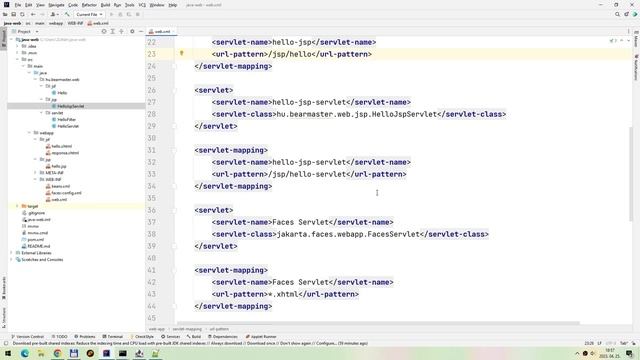Click the editor vertical scrollbar

click(631, 175)
